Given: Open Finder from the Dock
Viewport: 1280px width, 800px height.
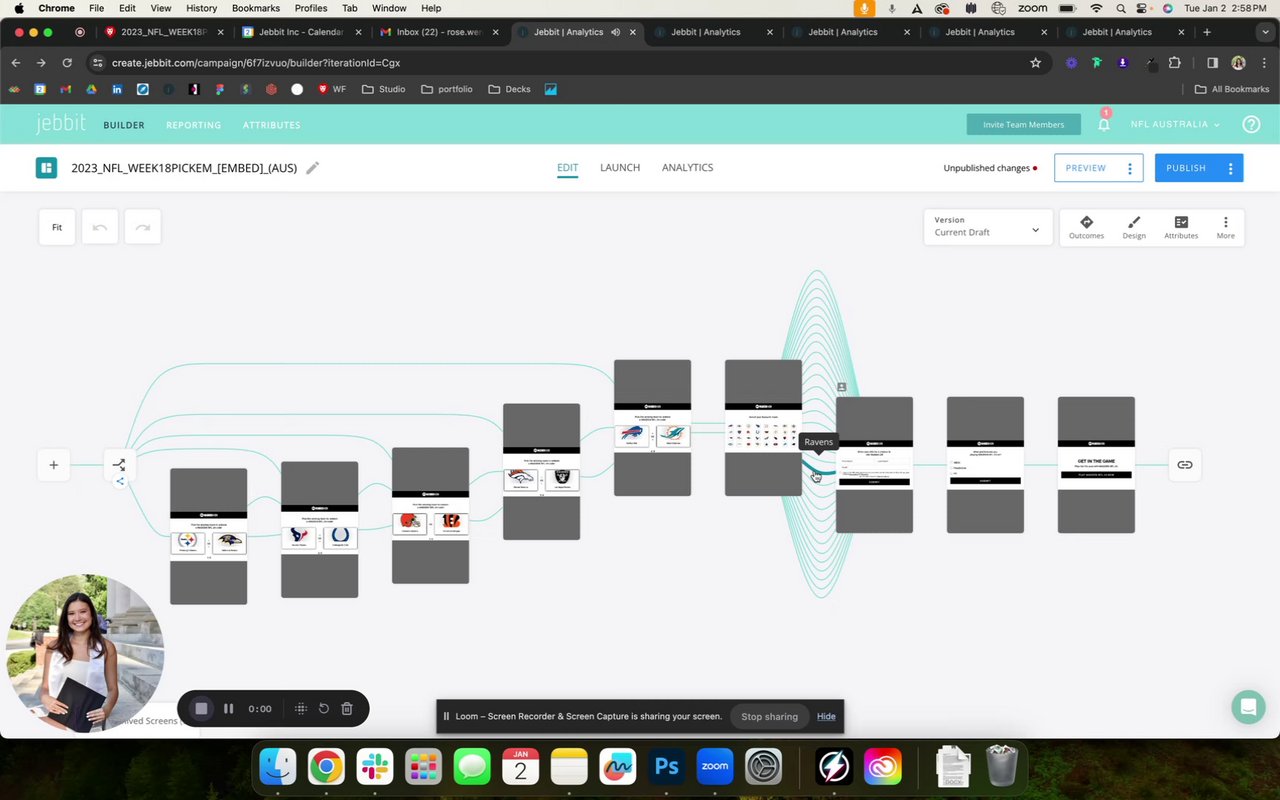Looking at the screenshot, I should click(277, 767).
